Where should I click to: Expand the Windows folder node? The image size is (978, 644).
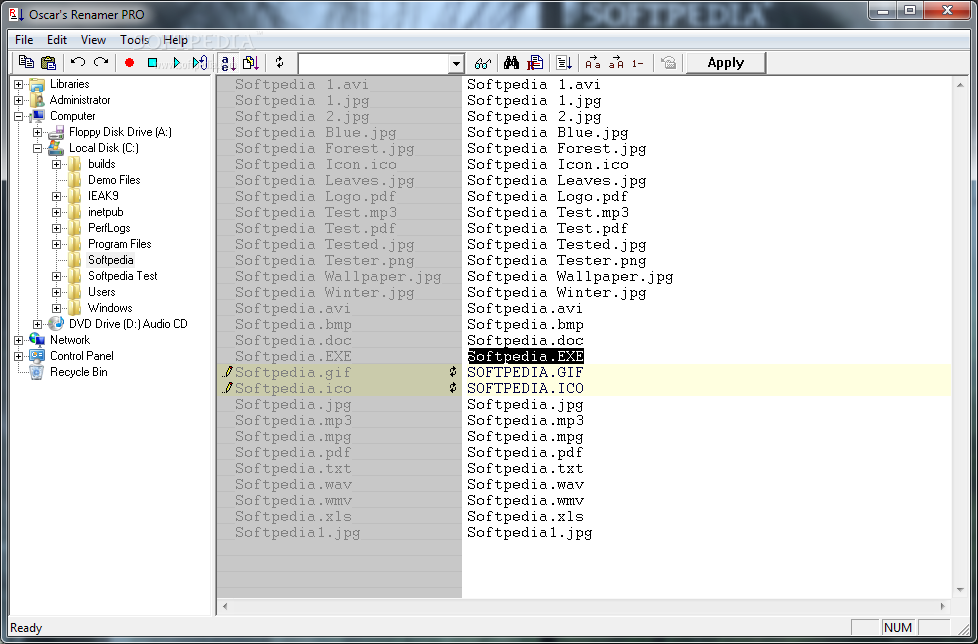pos(57,308)
